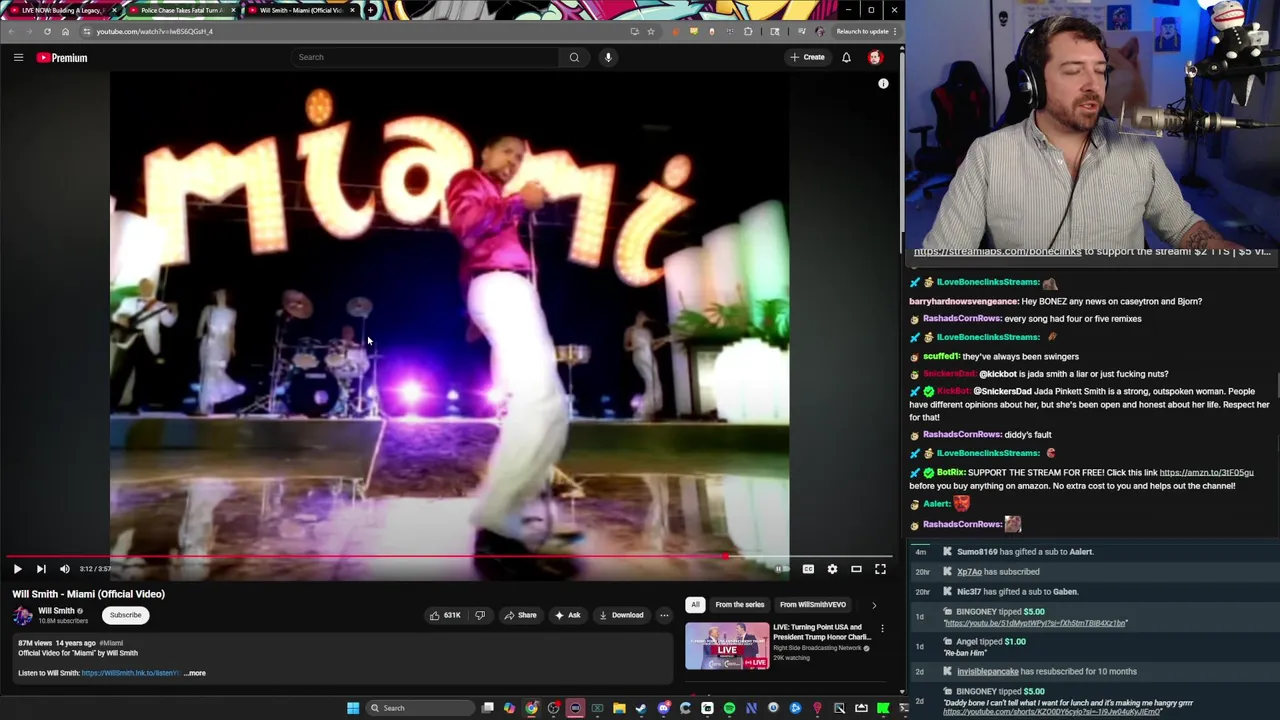Click the YouTube Premium logo
The width and height of the screenshot is (1280, 720).
tap(63, 57)
